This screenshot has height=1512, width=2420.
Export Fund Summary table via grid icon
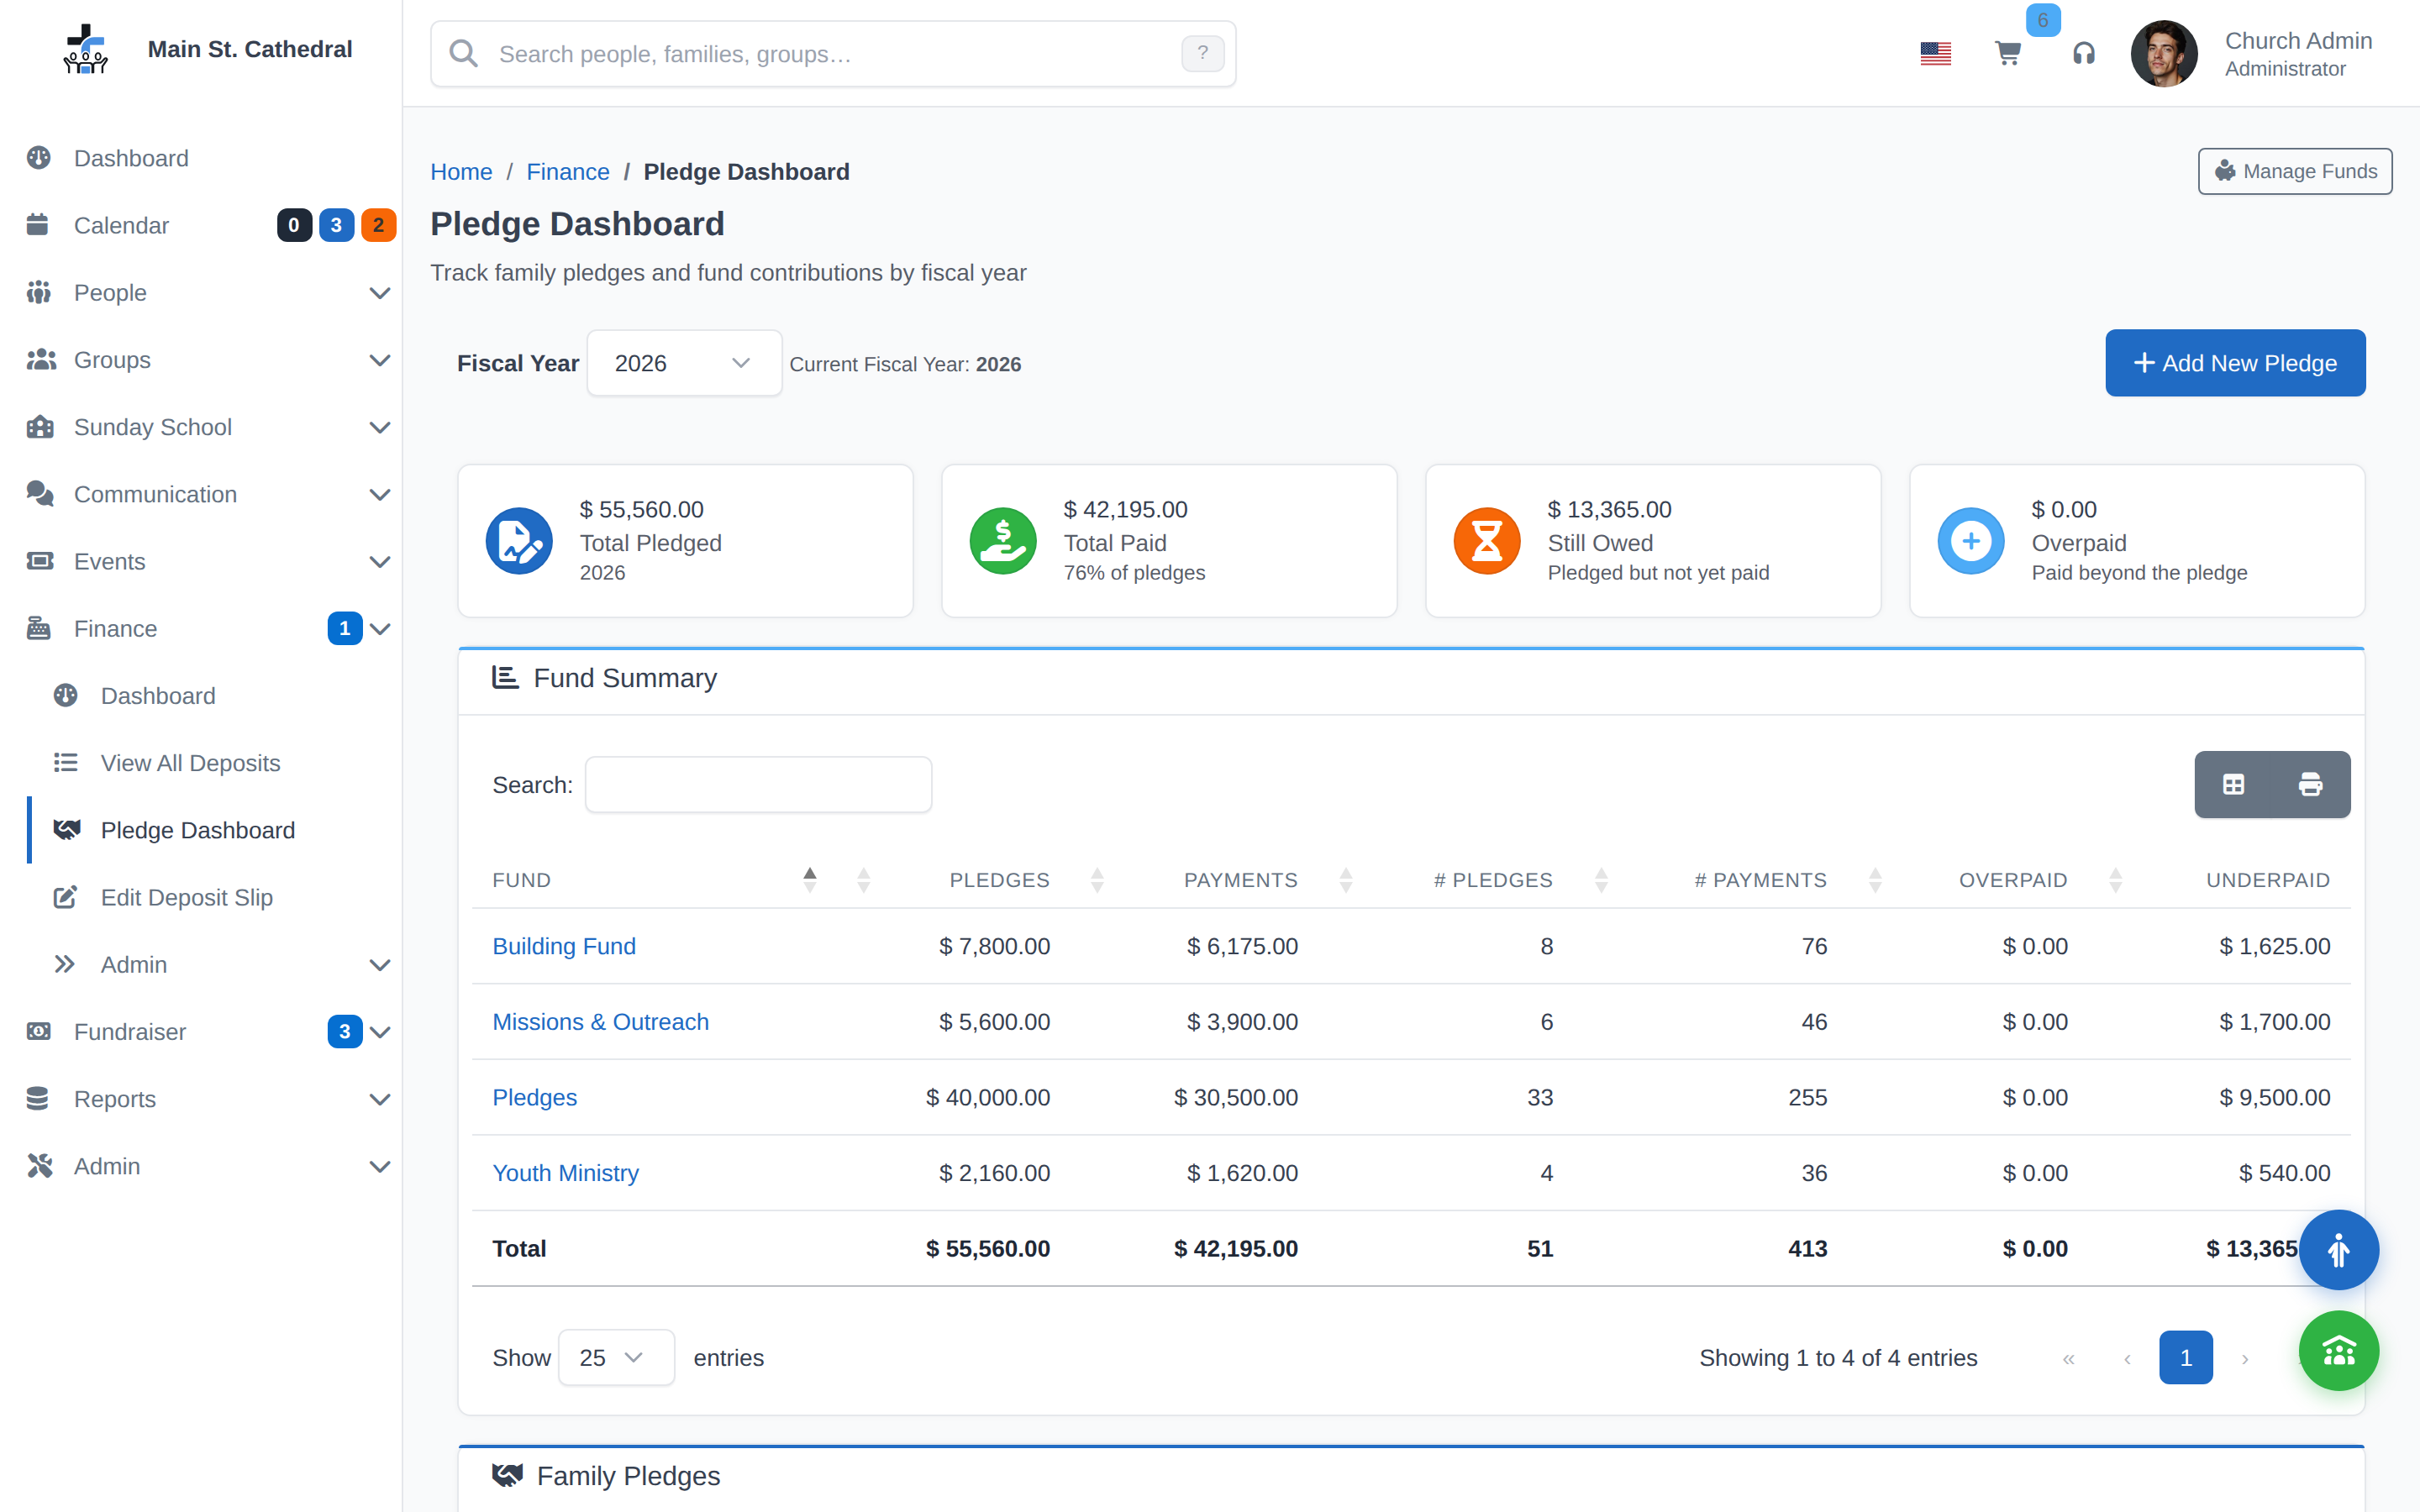pos(2233,785)
